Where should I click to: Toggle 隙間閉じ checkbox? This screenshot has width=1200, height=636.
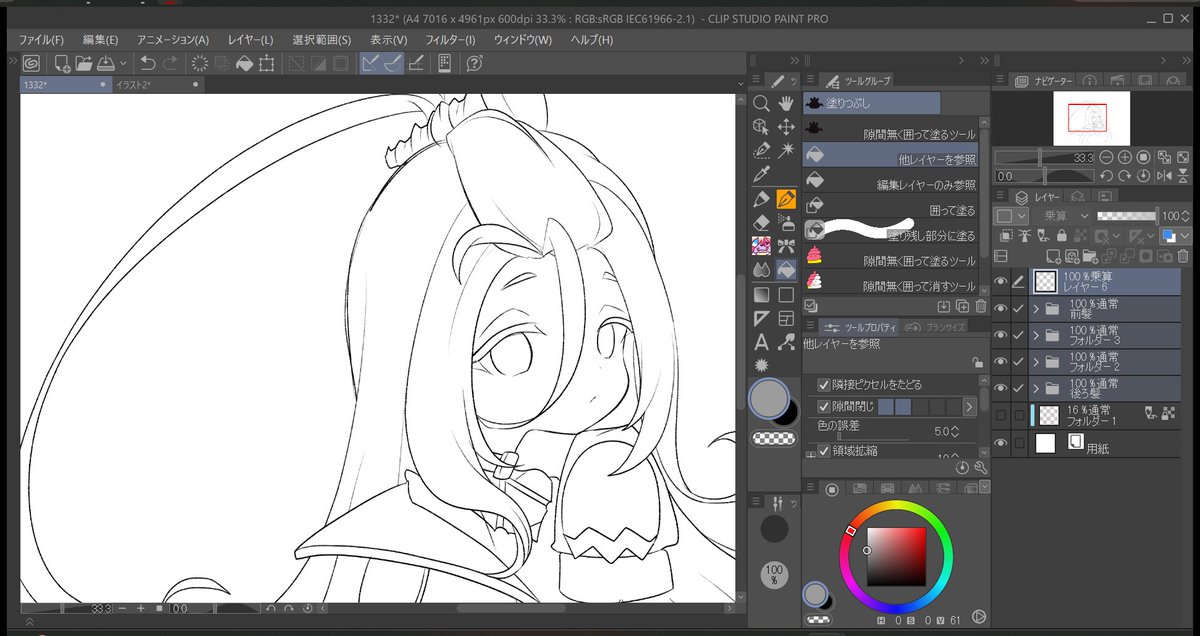tap(824, 407)
